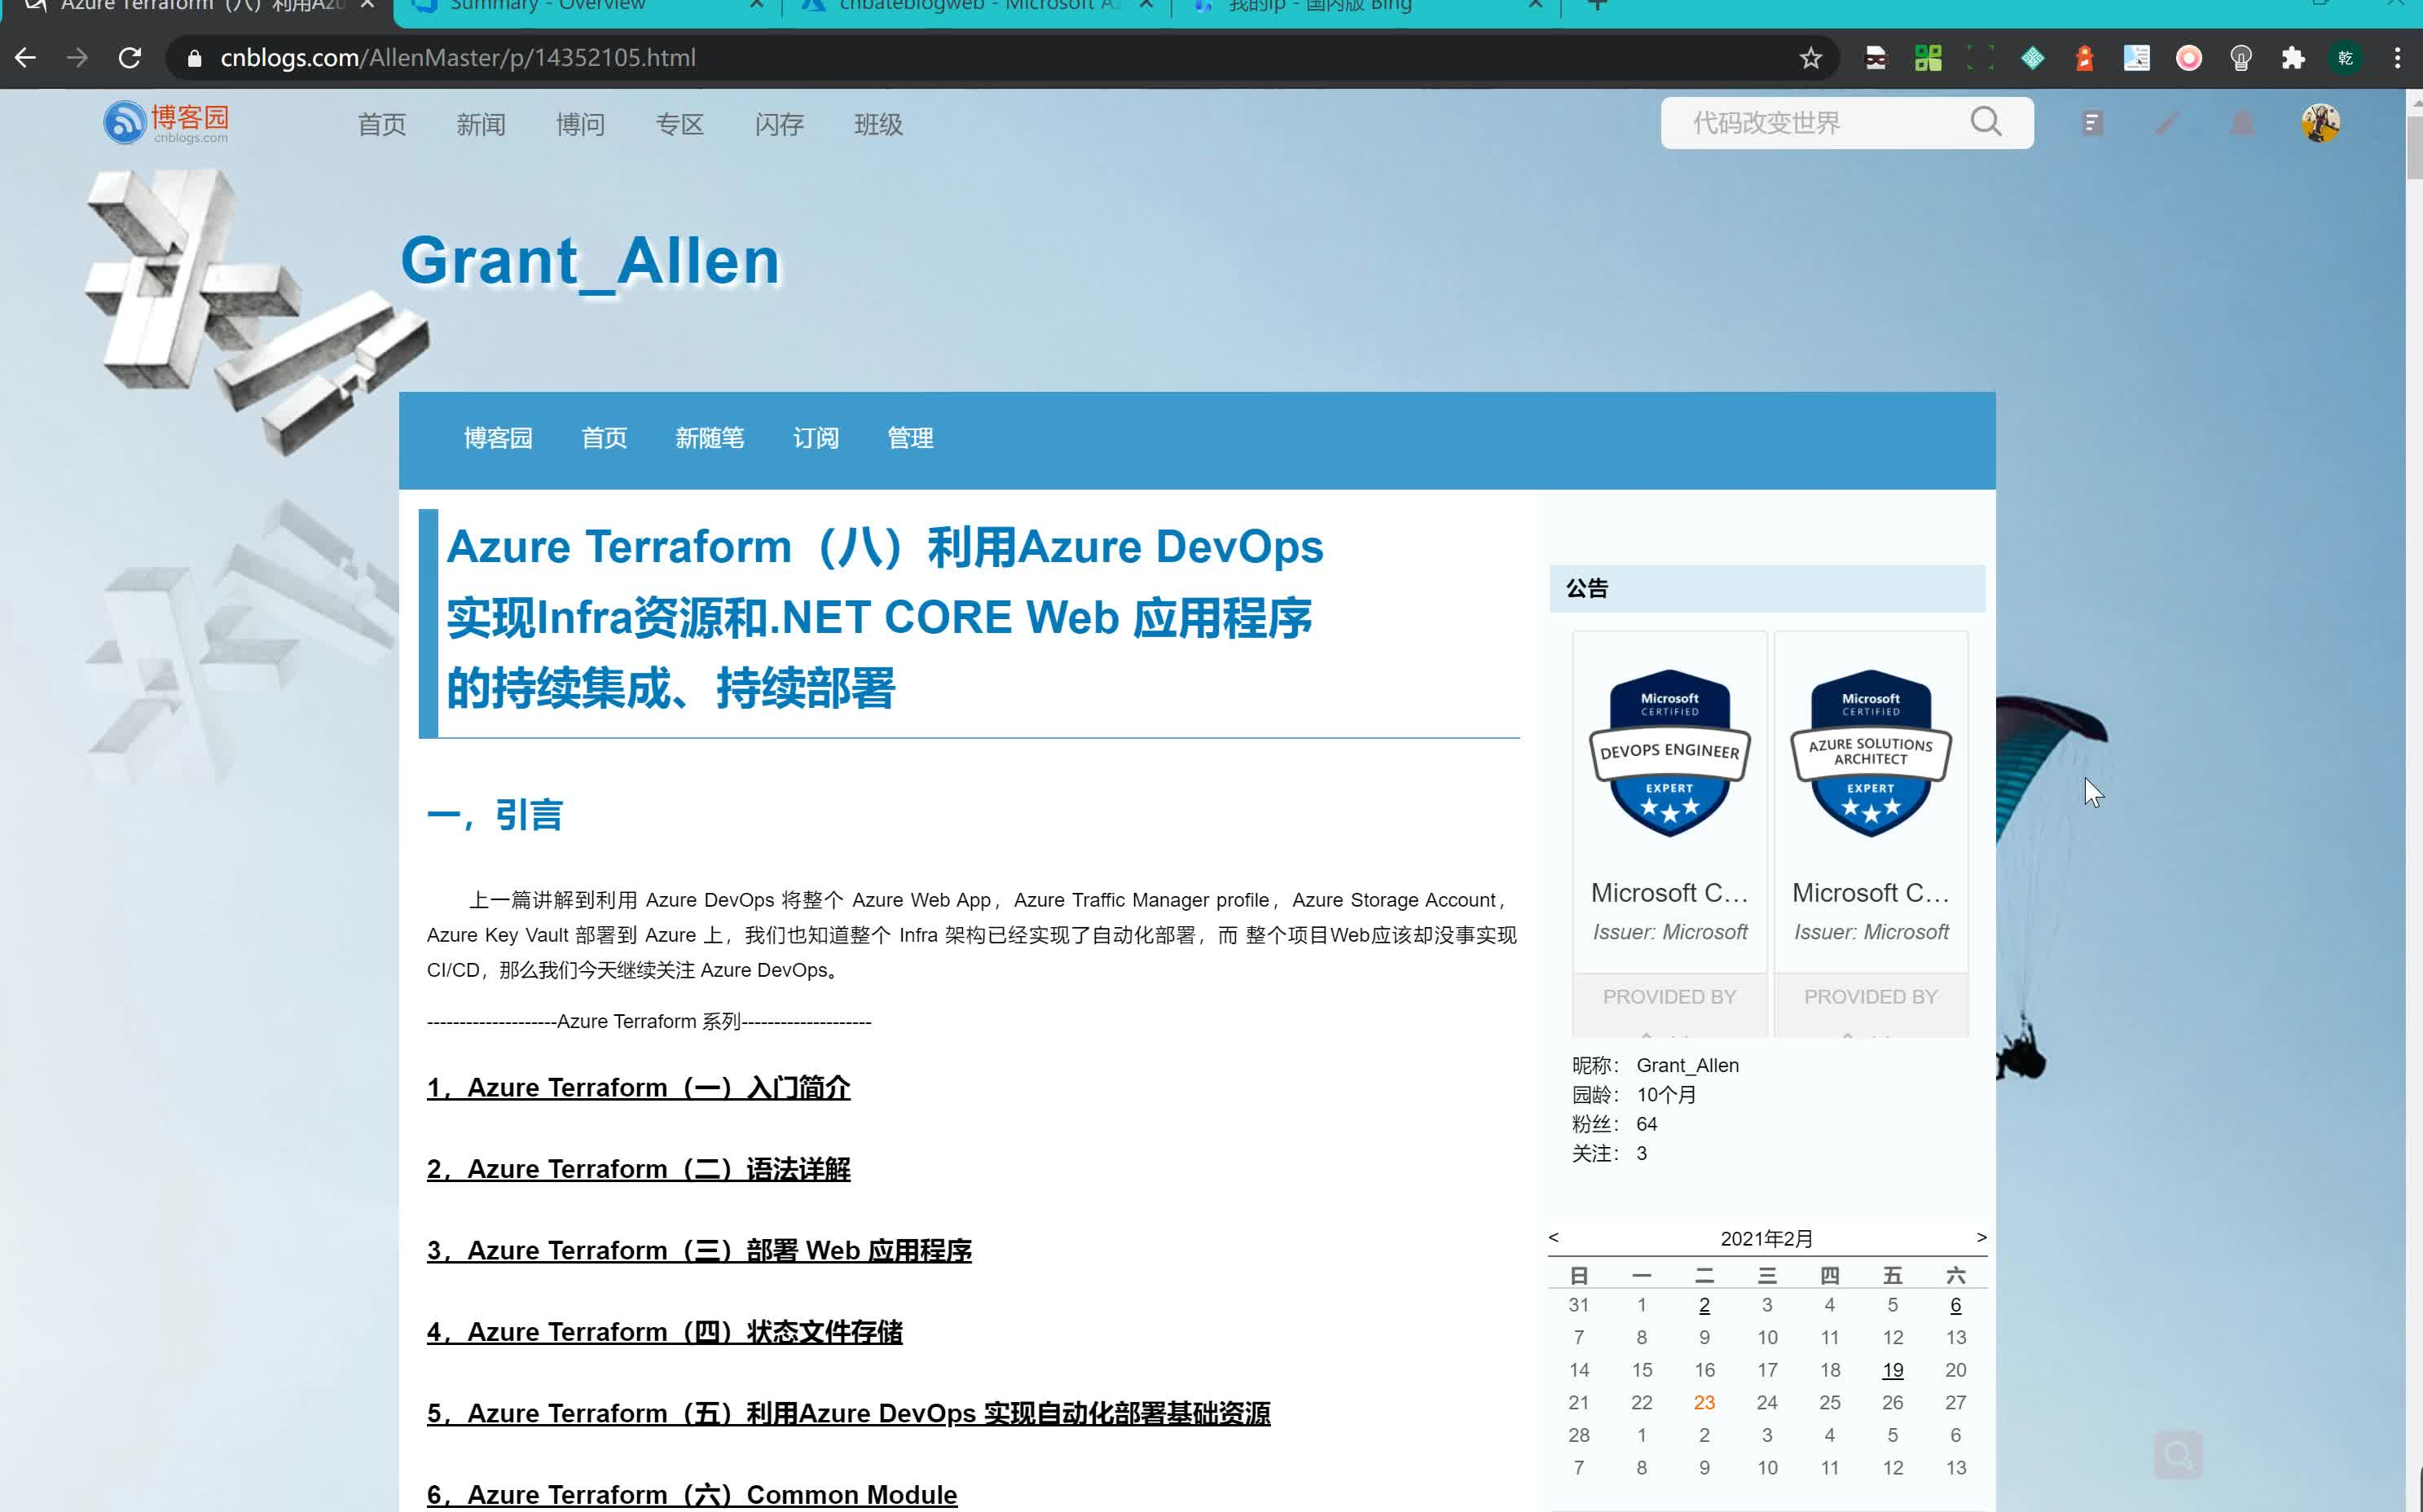Click 博客园 in the blue blog menu bar
2423x1512 pixels.
coord(498,438)
